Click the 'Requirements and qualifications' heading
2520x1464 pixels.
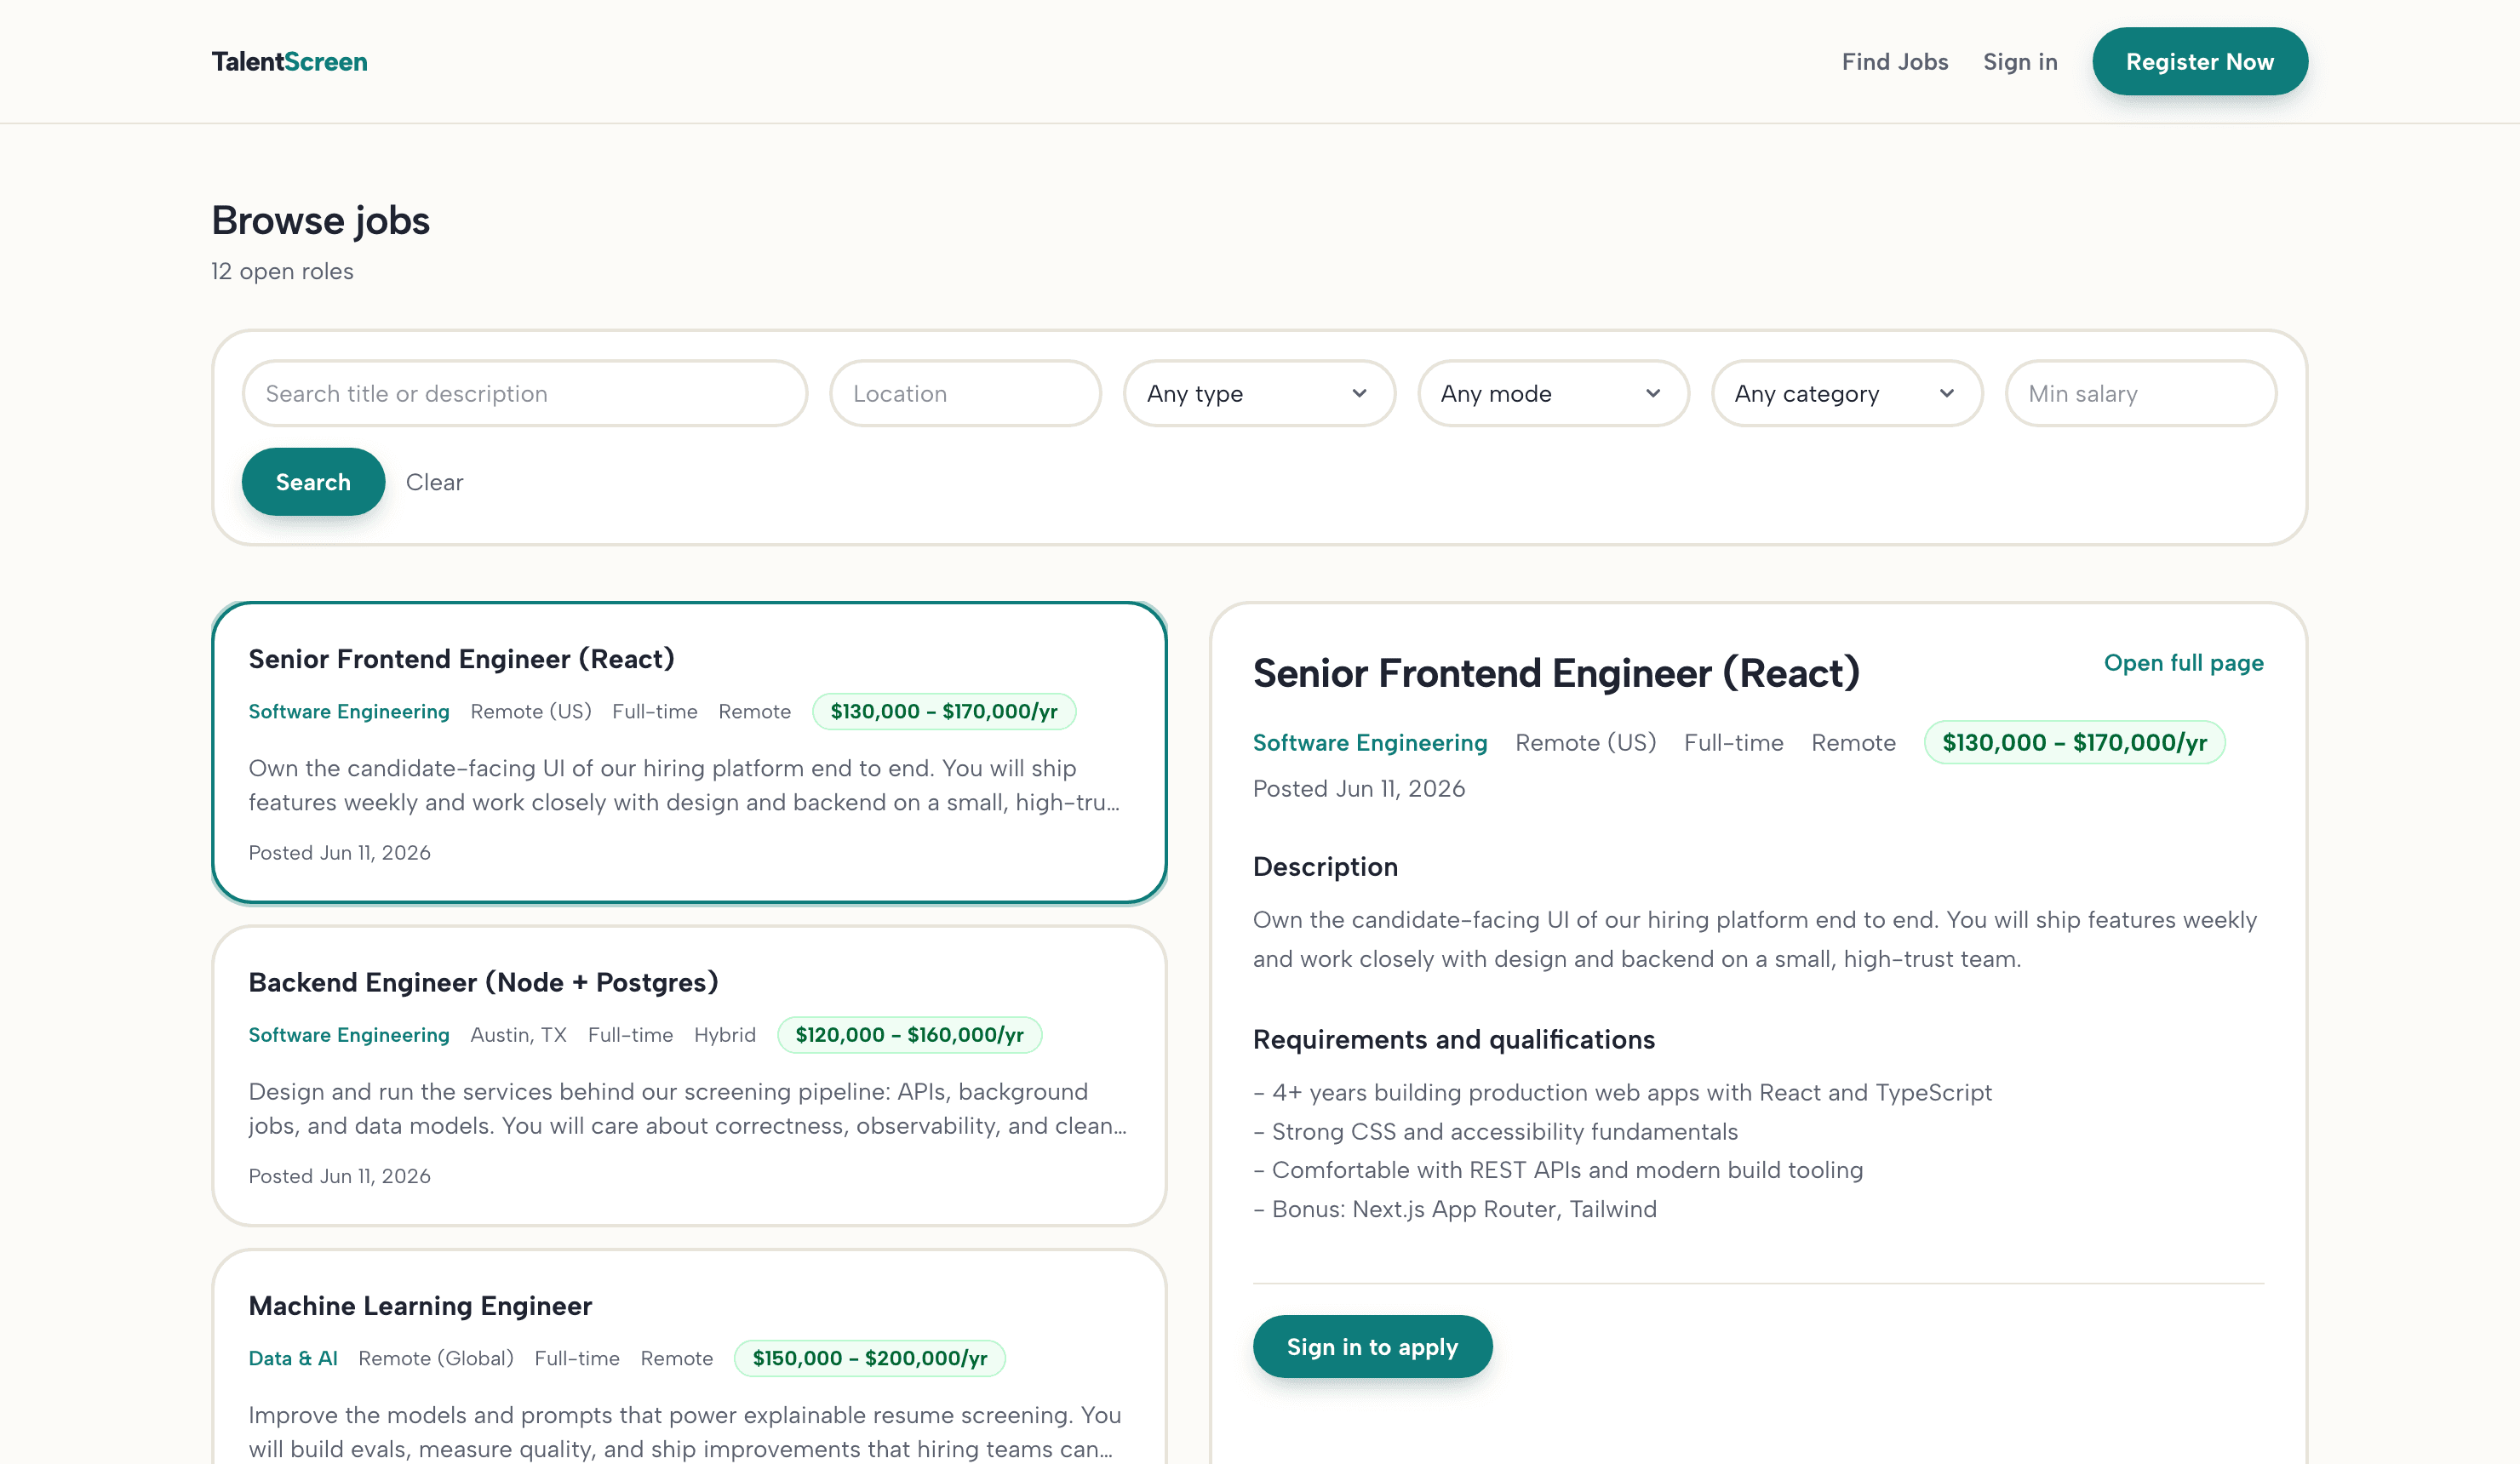tap(1454, 1040)
